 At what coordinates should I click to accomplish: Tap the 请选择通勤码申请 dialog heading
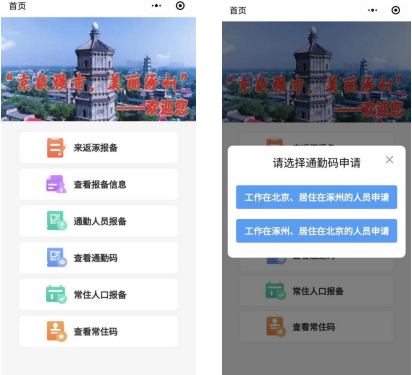click(x=317, y=163)
